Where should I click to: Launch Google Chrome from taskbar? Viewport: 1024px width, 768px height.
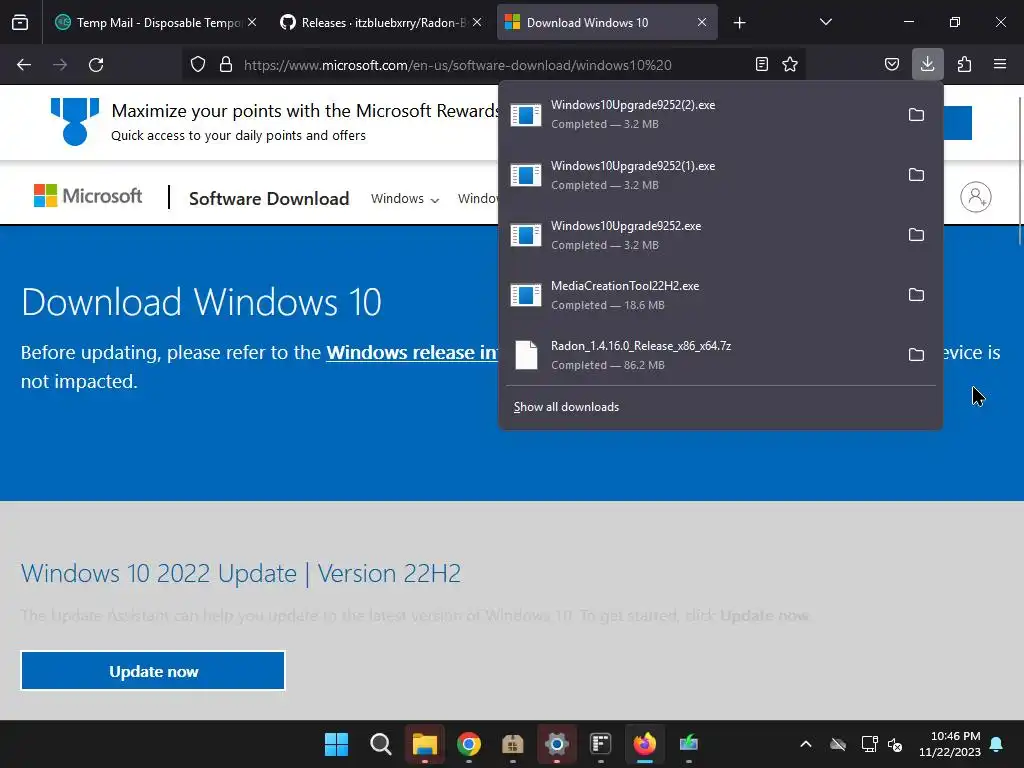pos(468,744)
